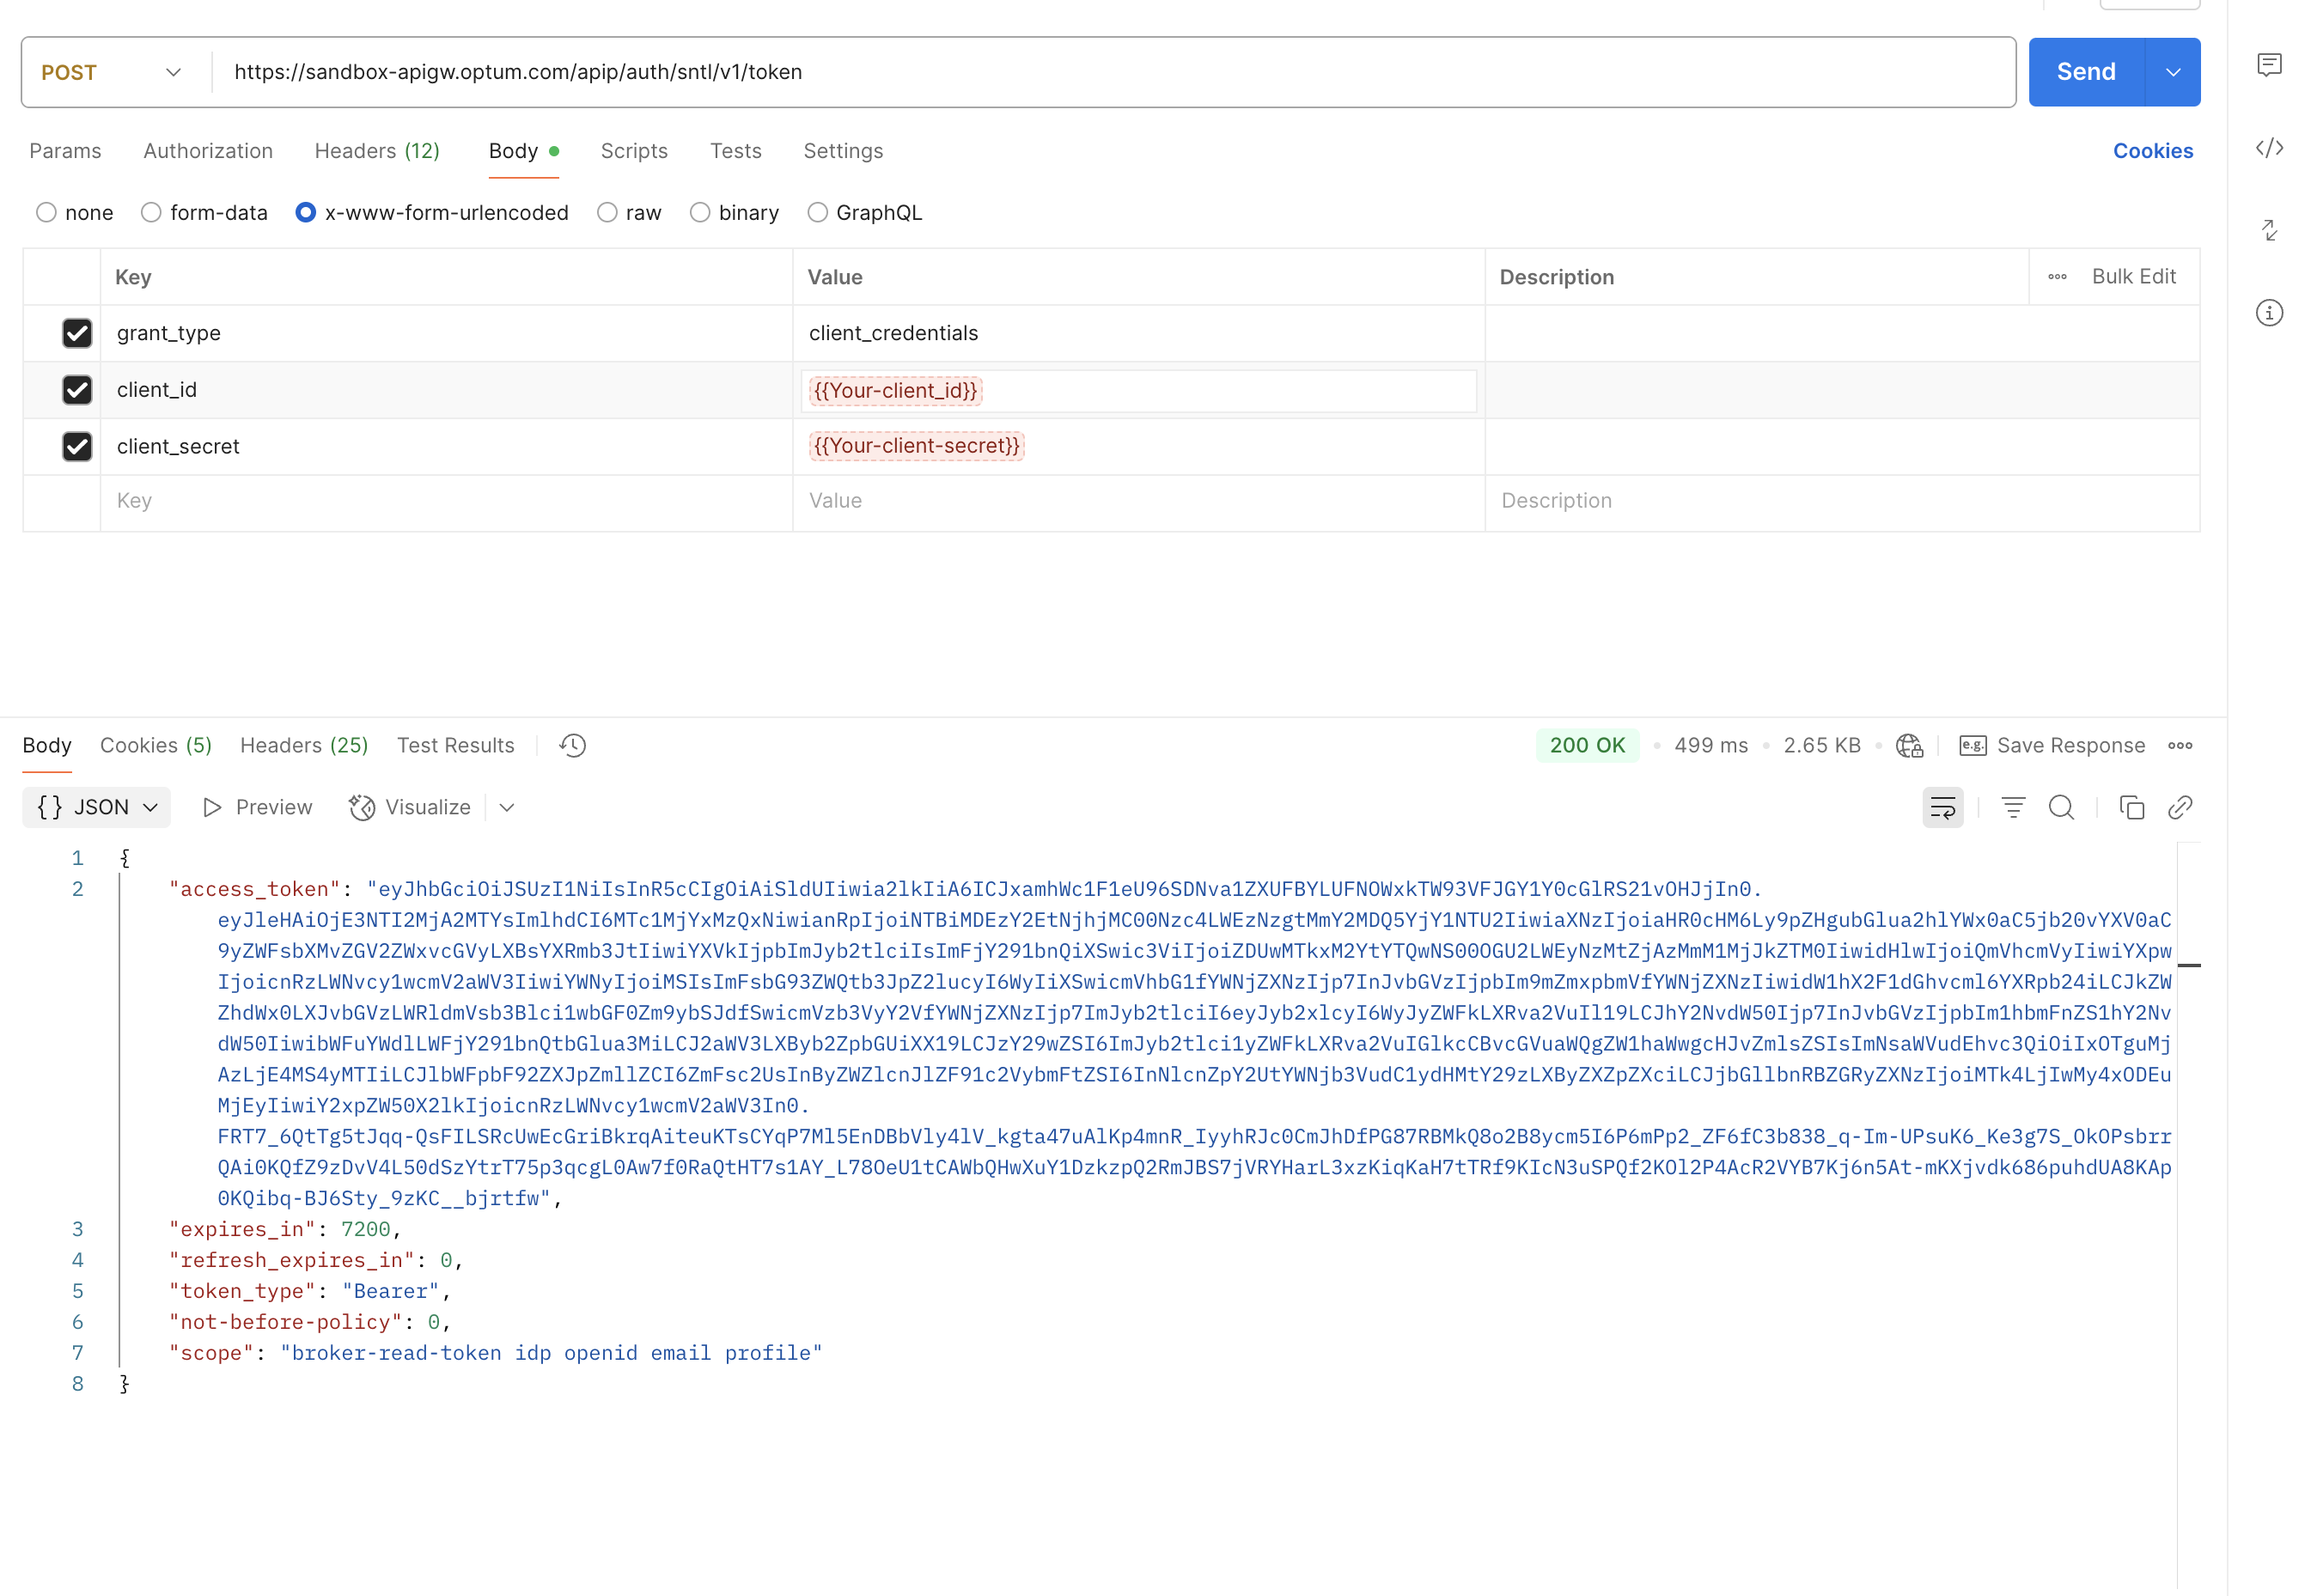Select the response Body tab

[x=47, y=745]
